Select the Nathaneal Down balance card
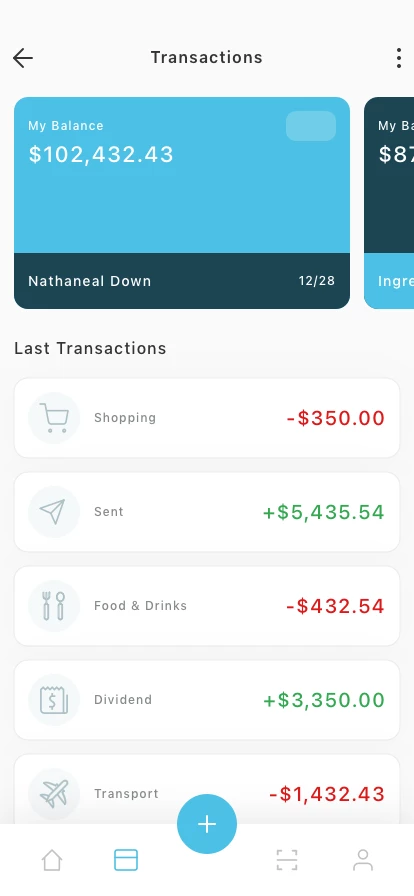Viewport: 414px width, 896px height. pyautogui.click(x=182, y=203)
